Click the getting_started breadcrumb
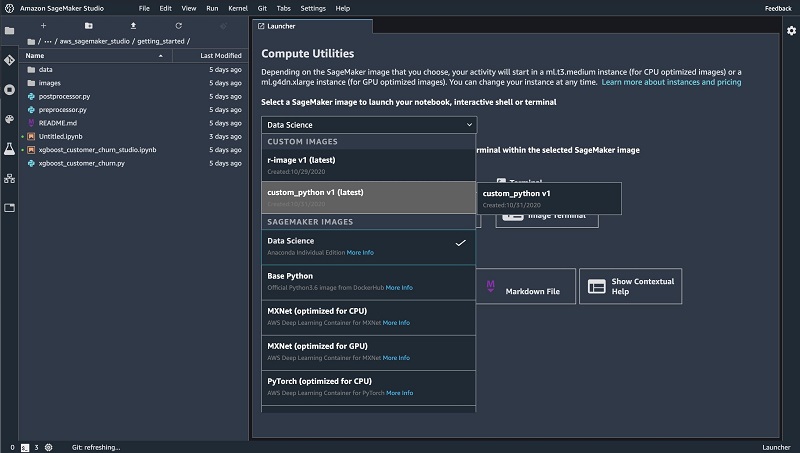Viewport: 800px width, 453px height. [160, 41]
